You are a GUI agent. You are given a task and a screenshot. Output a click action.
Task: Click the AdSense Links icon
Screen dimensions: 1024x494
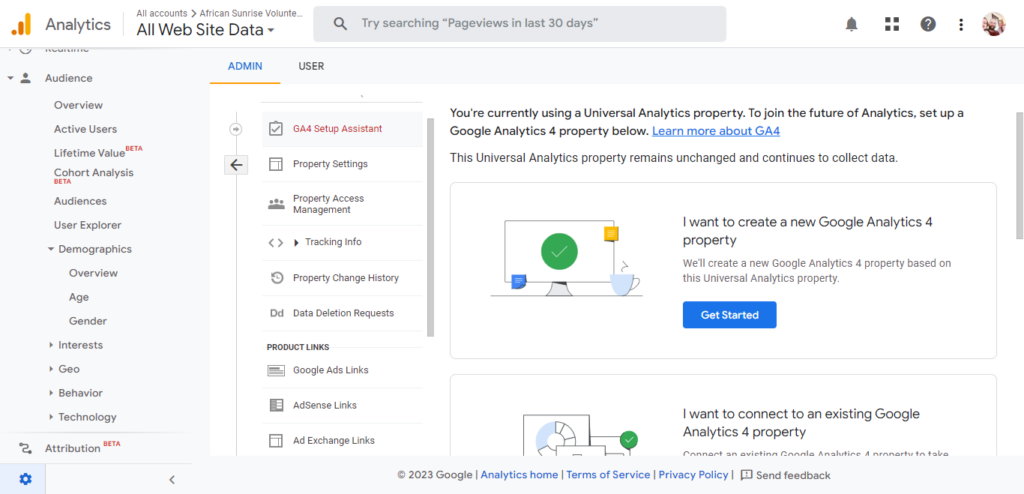276,405
